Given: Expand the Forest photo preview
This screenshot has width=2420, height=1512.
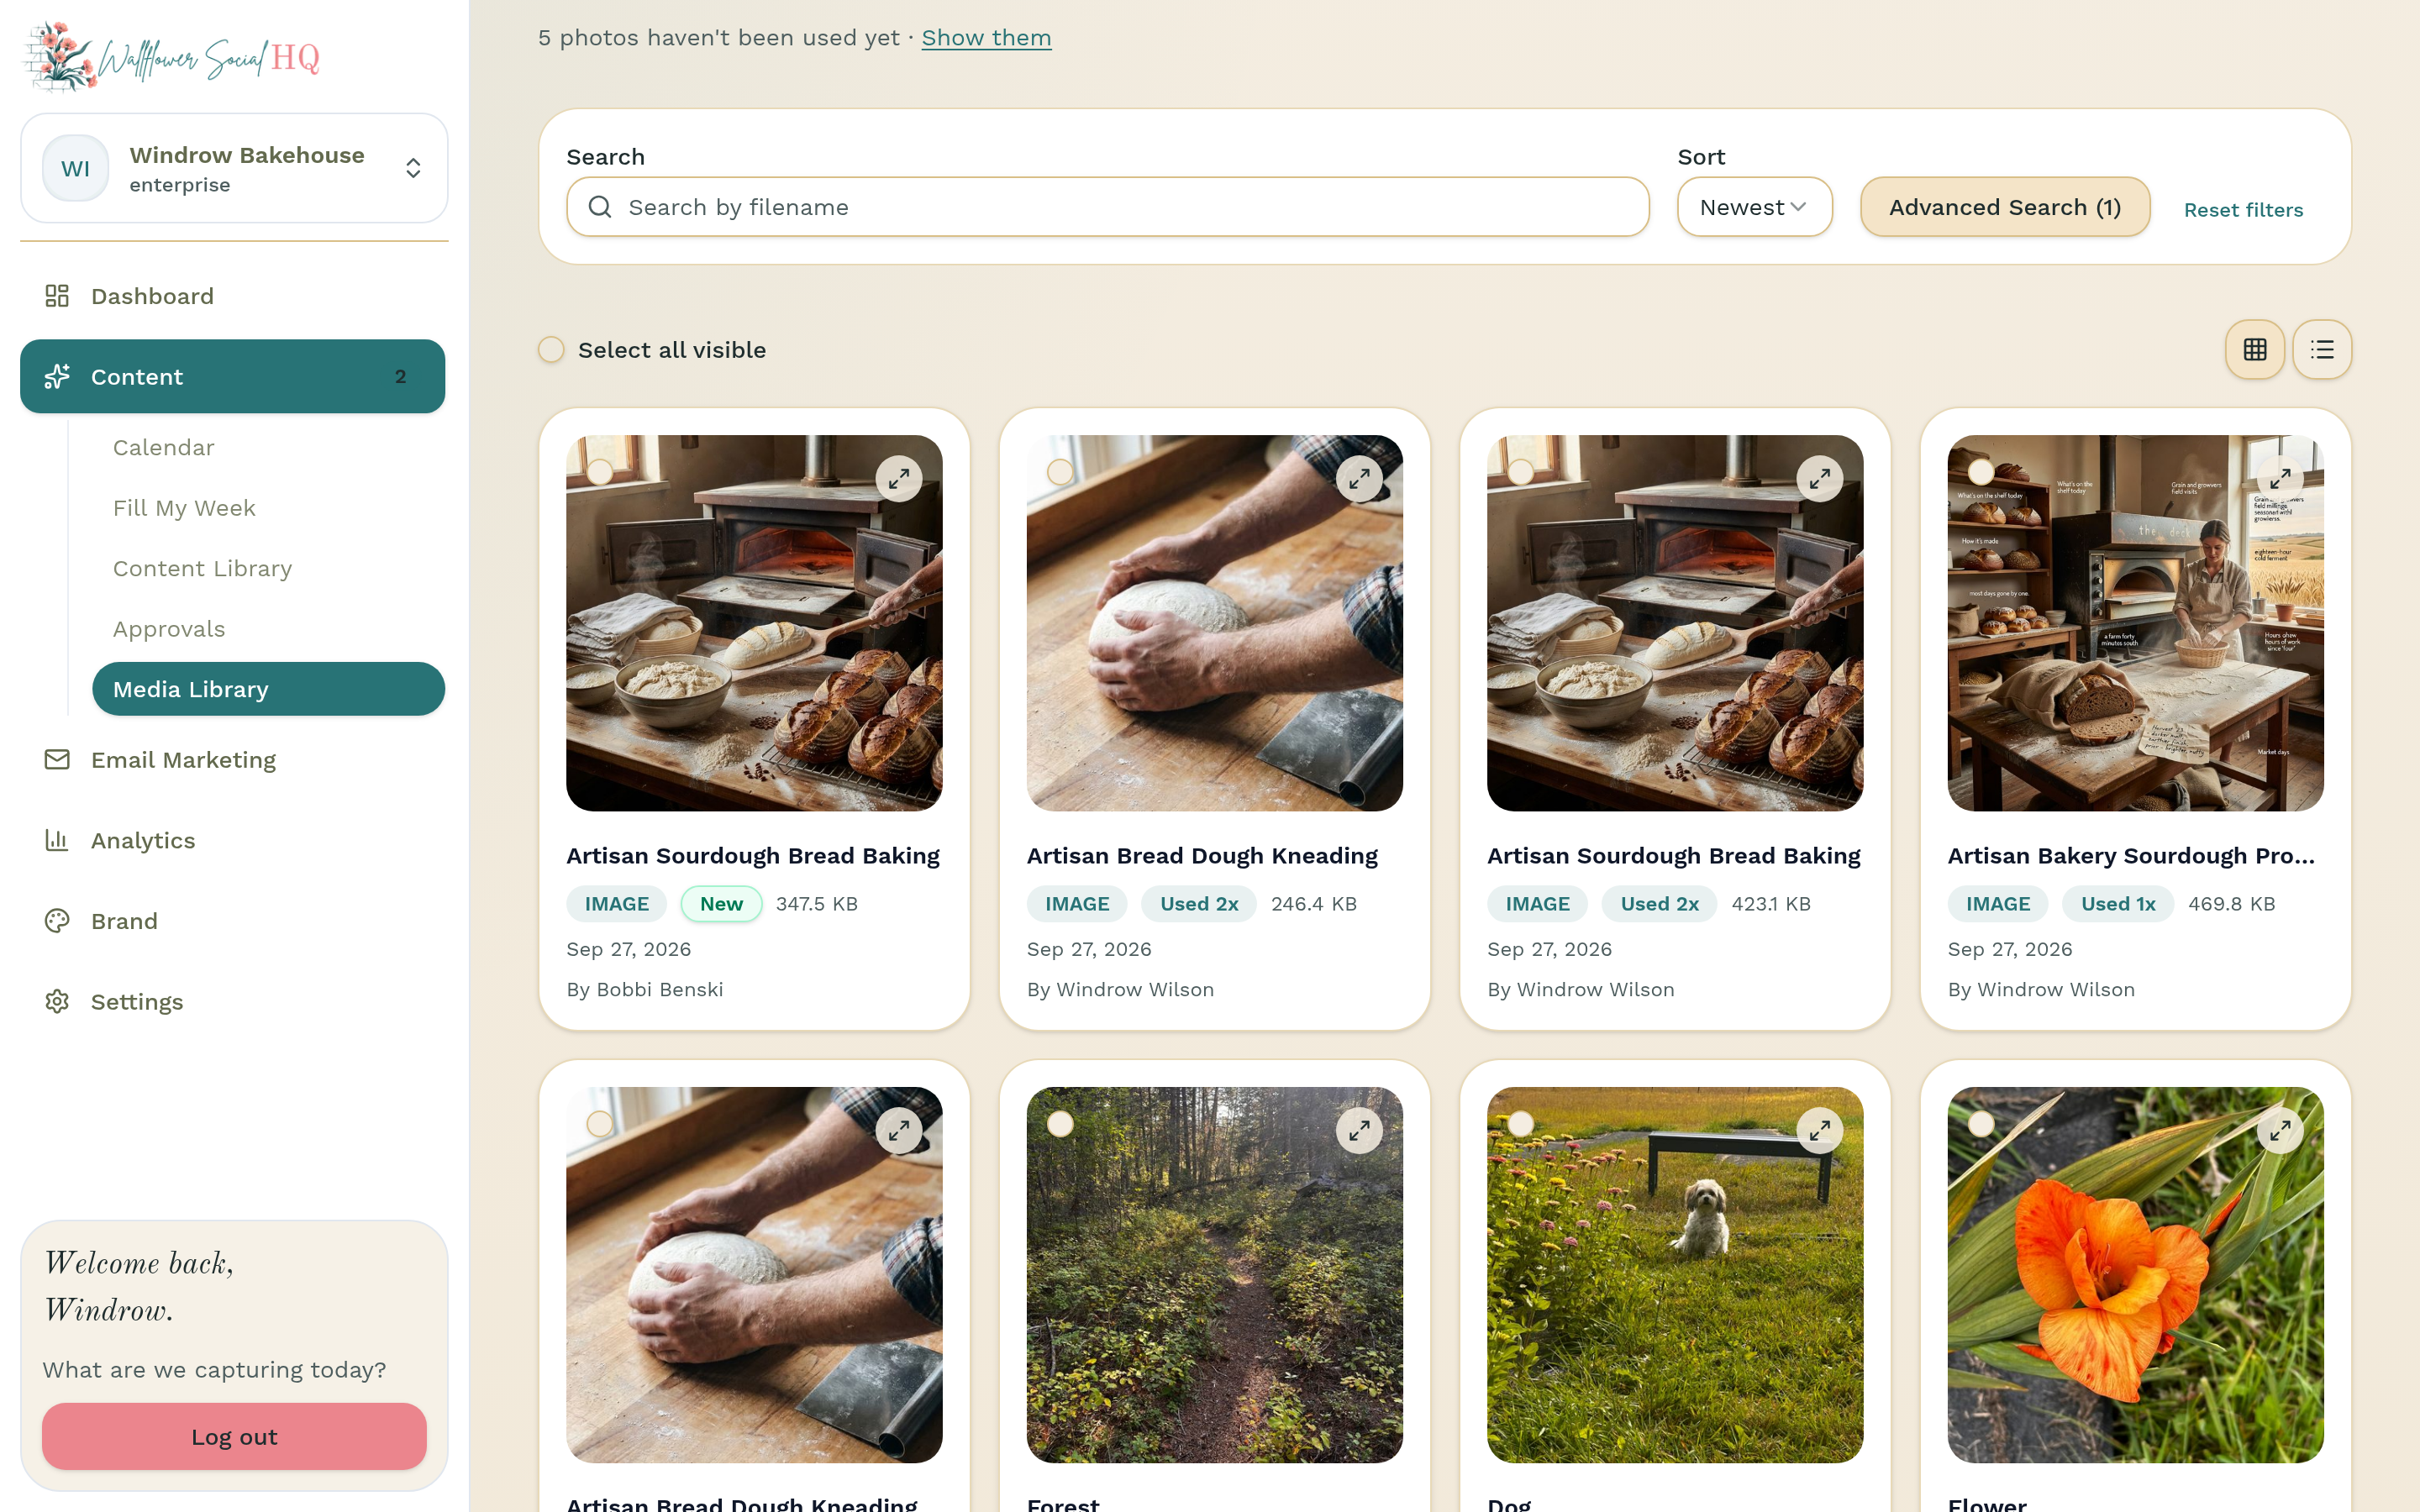Looking at the screenshot, I should pyautogui.click(x=1359, y=1131).
